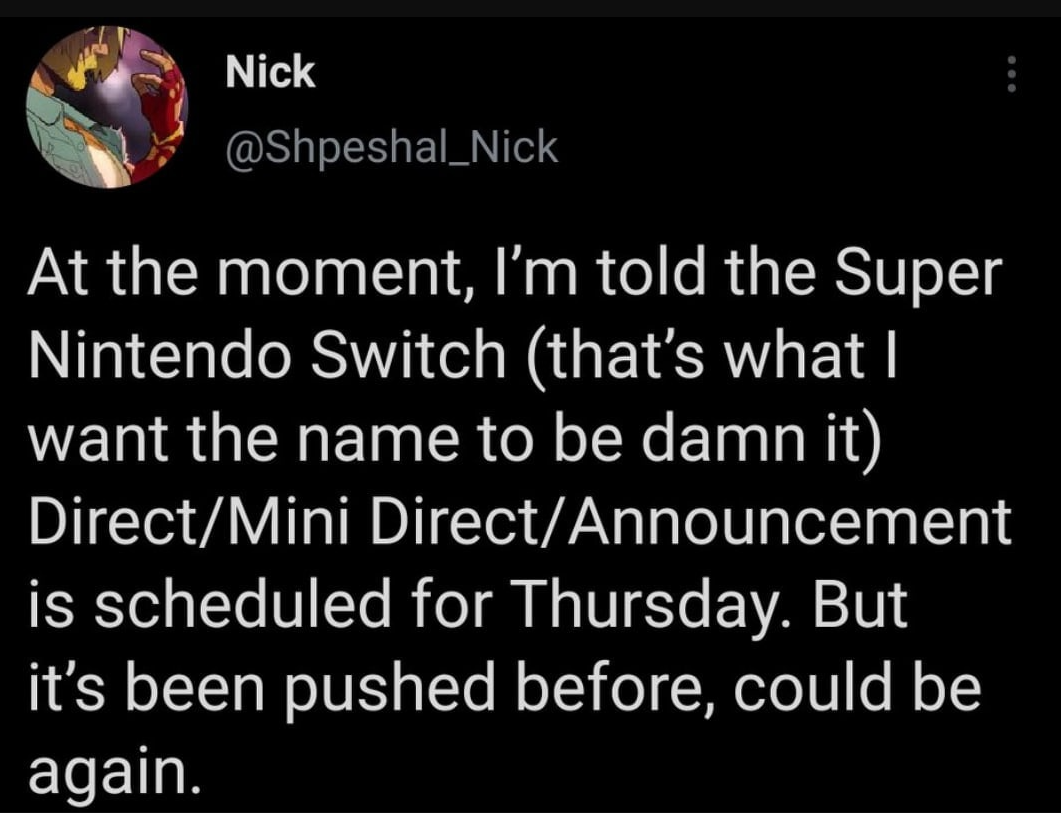Viewport: 1061px width, 813px height.
Task: Open the three-dot more options menu
Action: pyautogui.click(x=1011, y=74)
